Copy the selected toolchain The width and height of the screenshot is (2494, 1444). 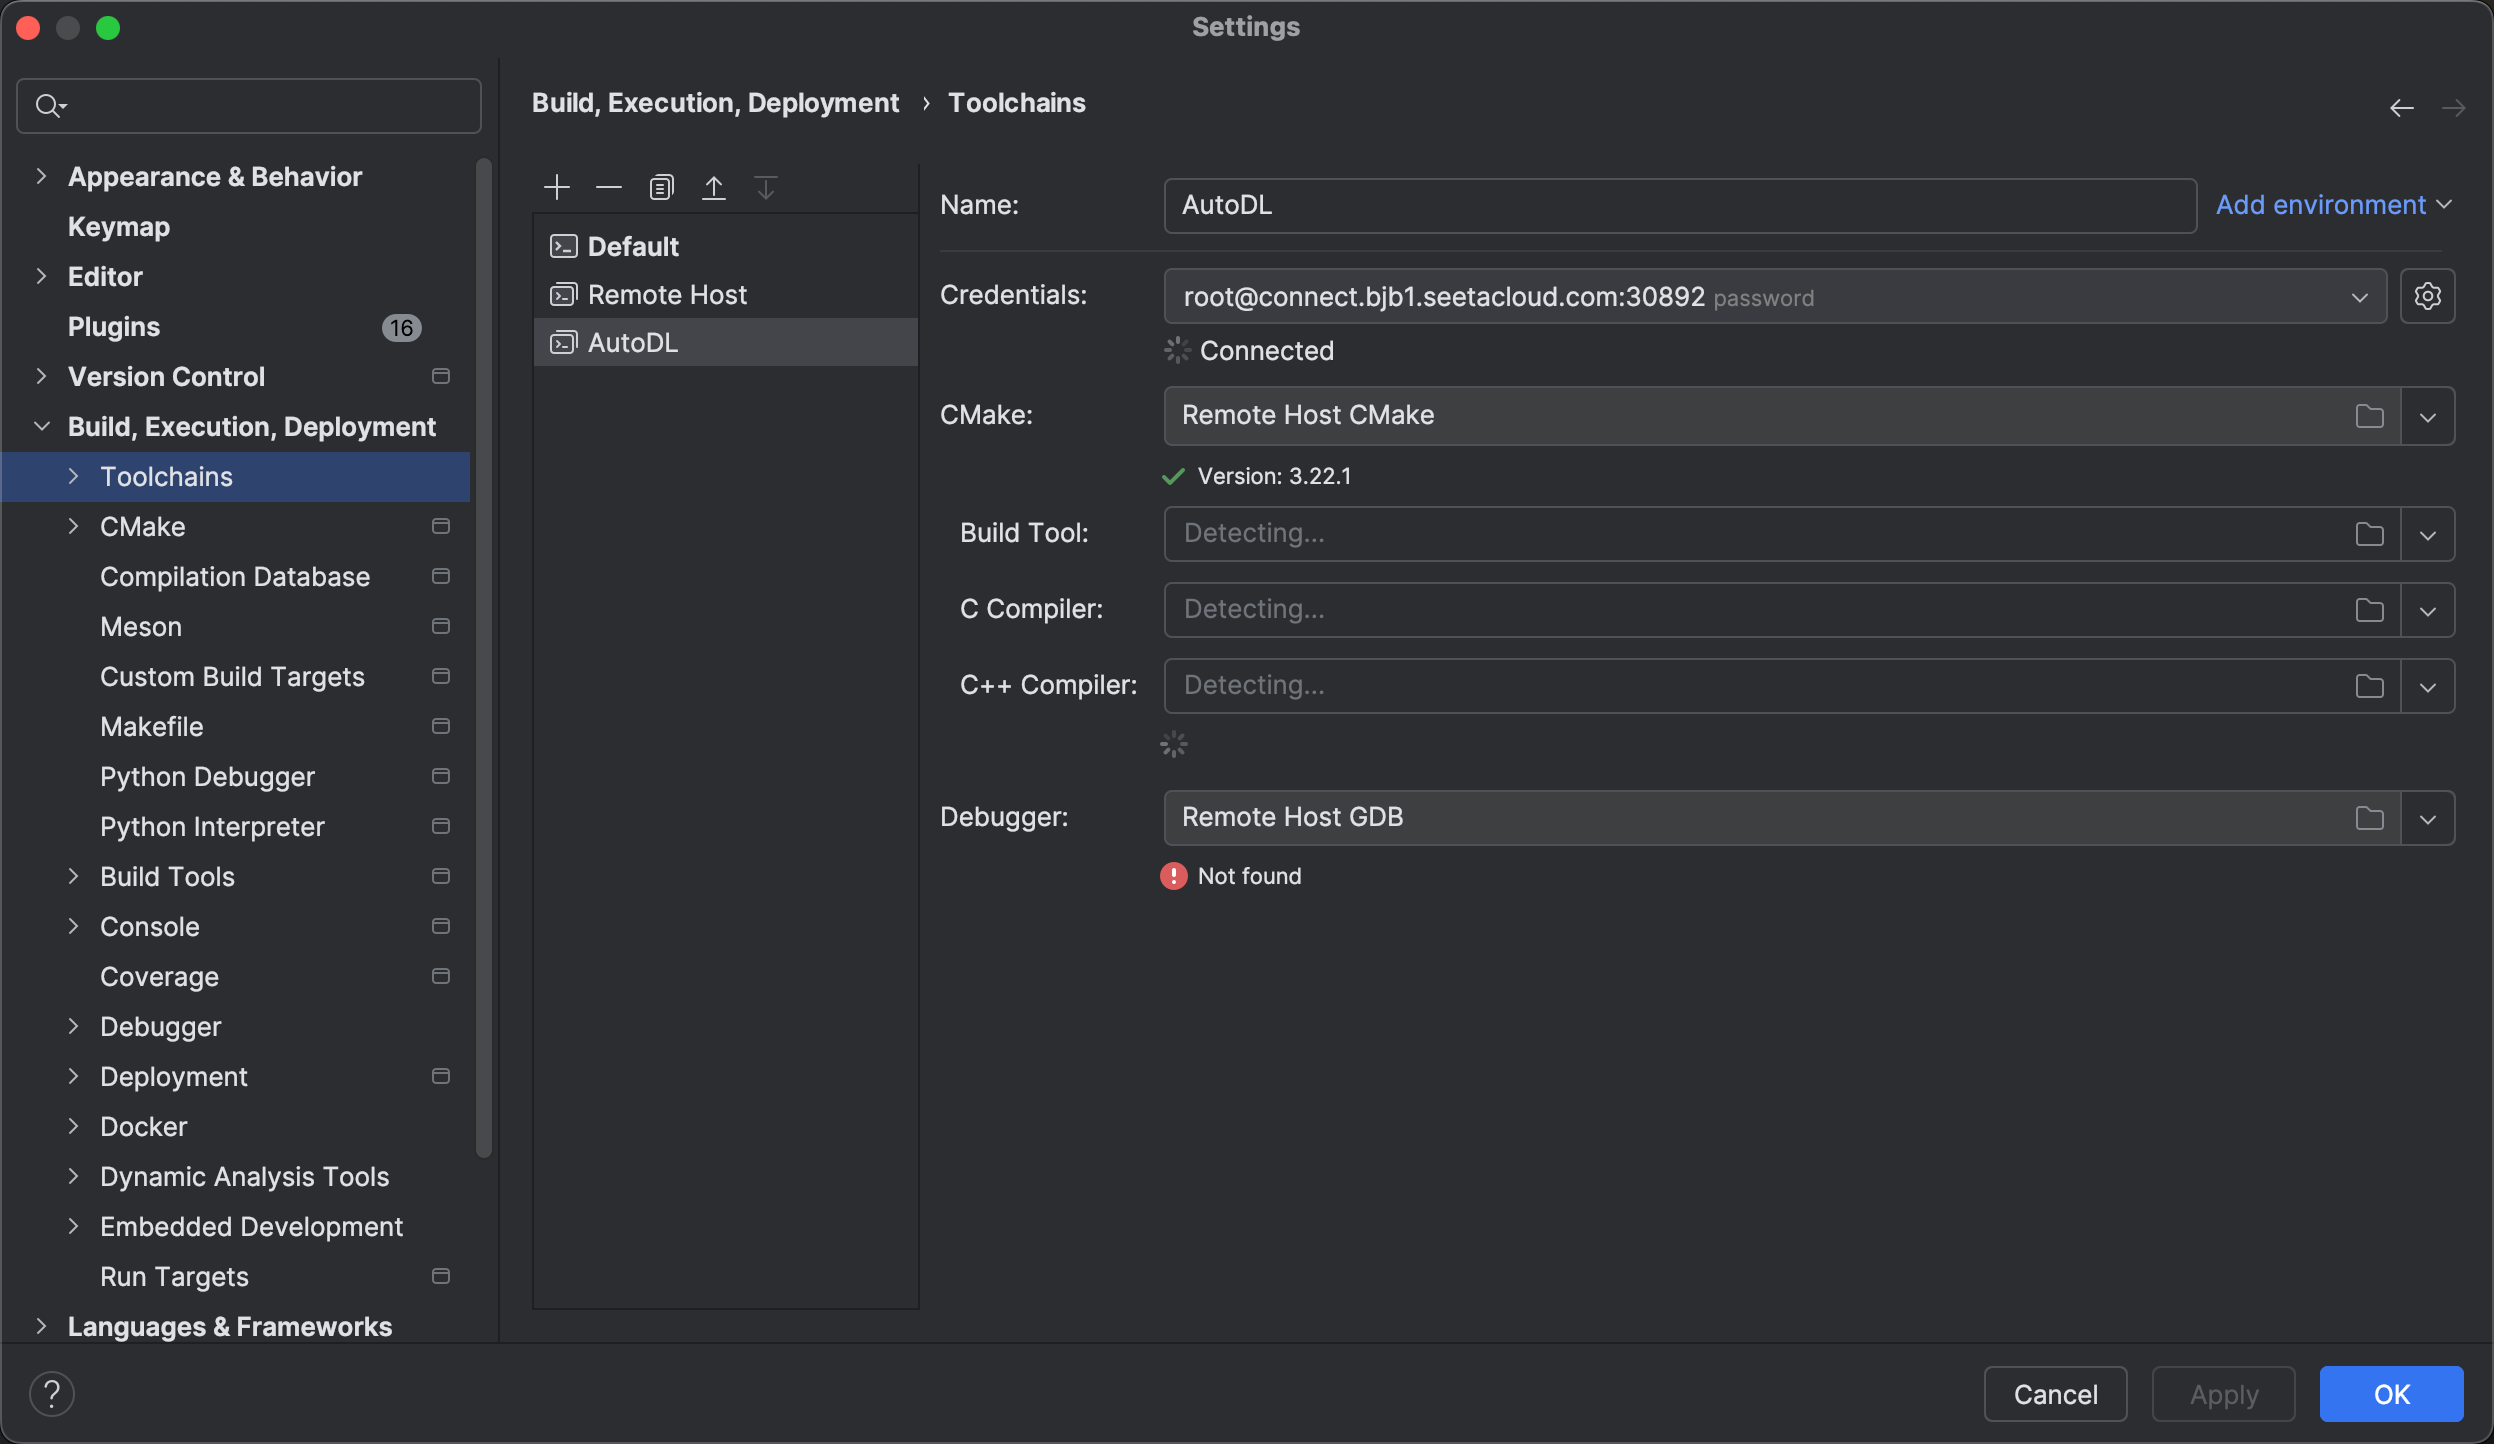pos(661,187)
